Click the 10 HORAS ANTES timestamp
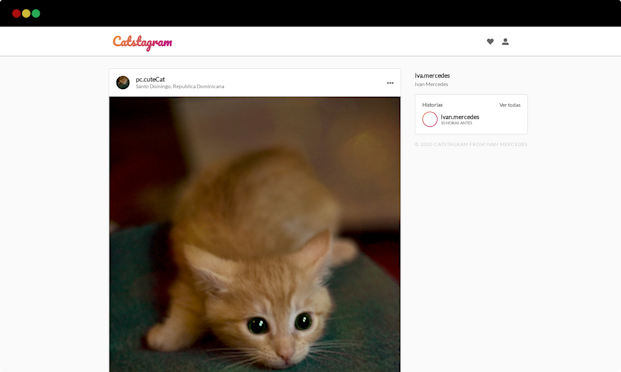 456,123
